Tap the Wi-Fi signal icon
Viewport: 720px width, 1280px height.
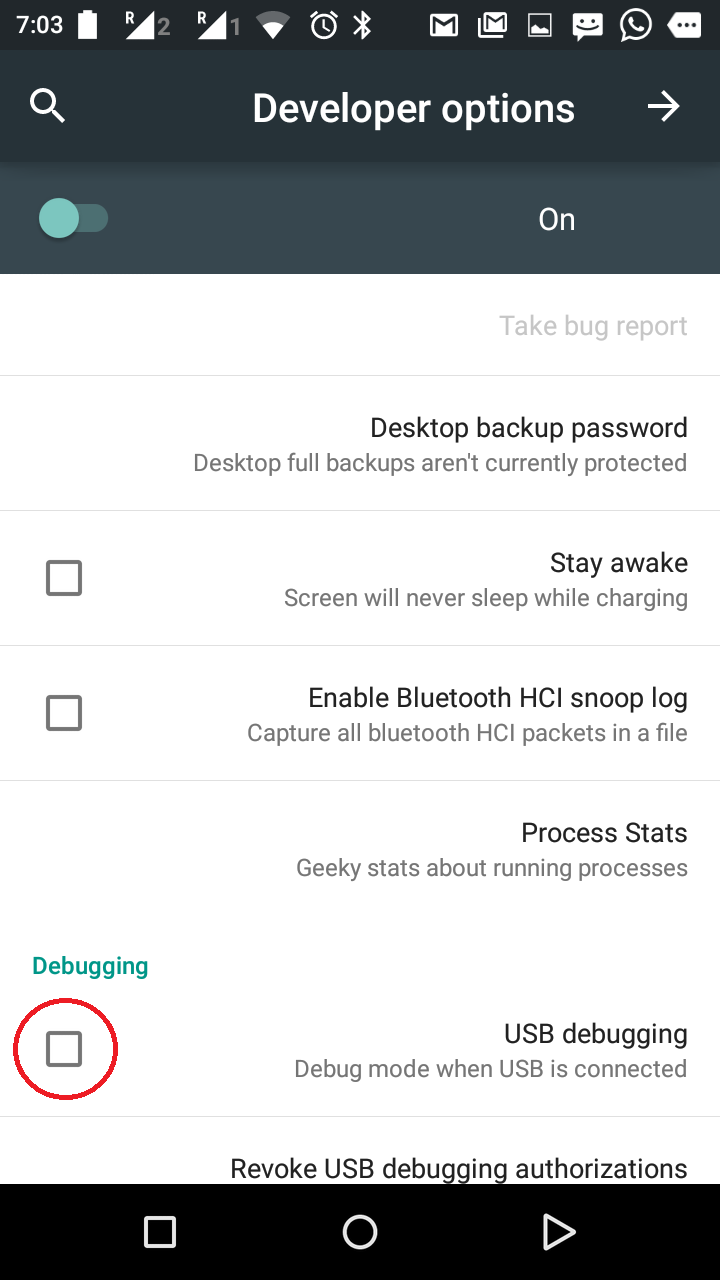tap(273, 26)
